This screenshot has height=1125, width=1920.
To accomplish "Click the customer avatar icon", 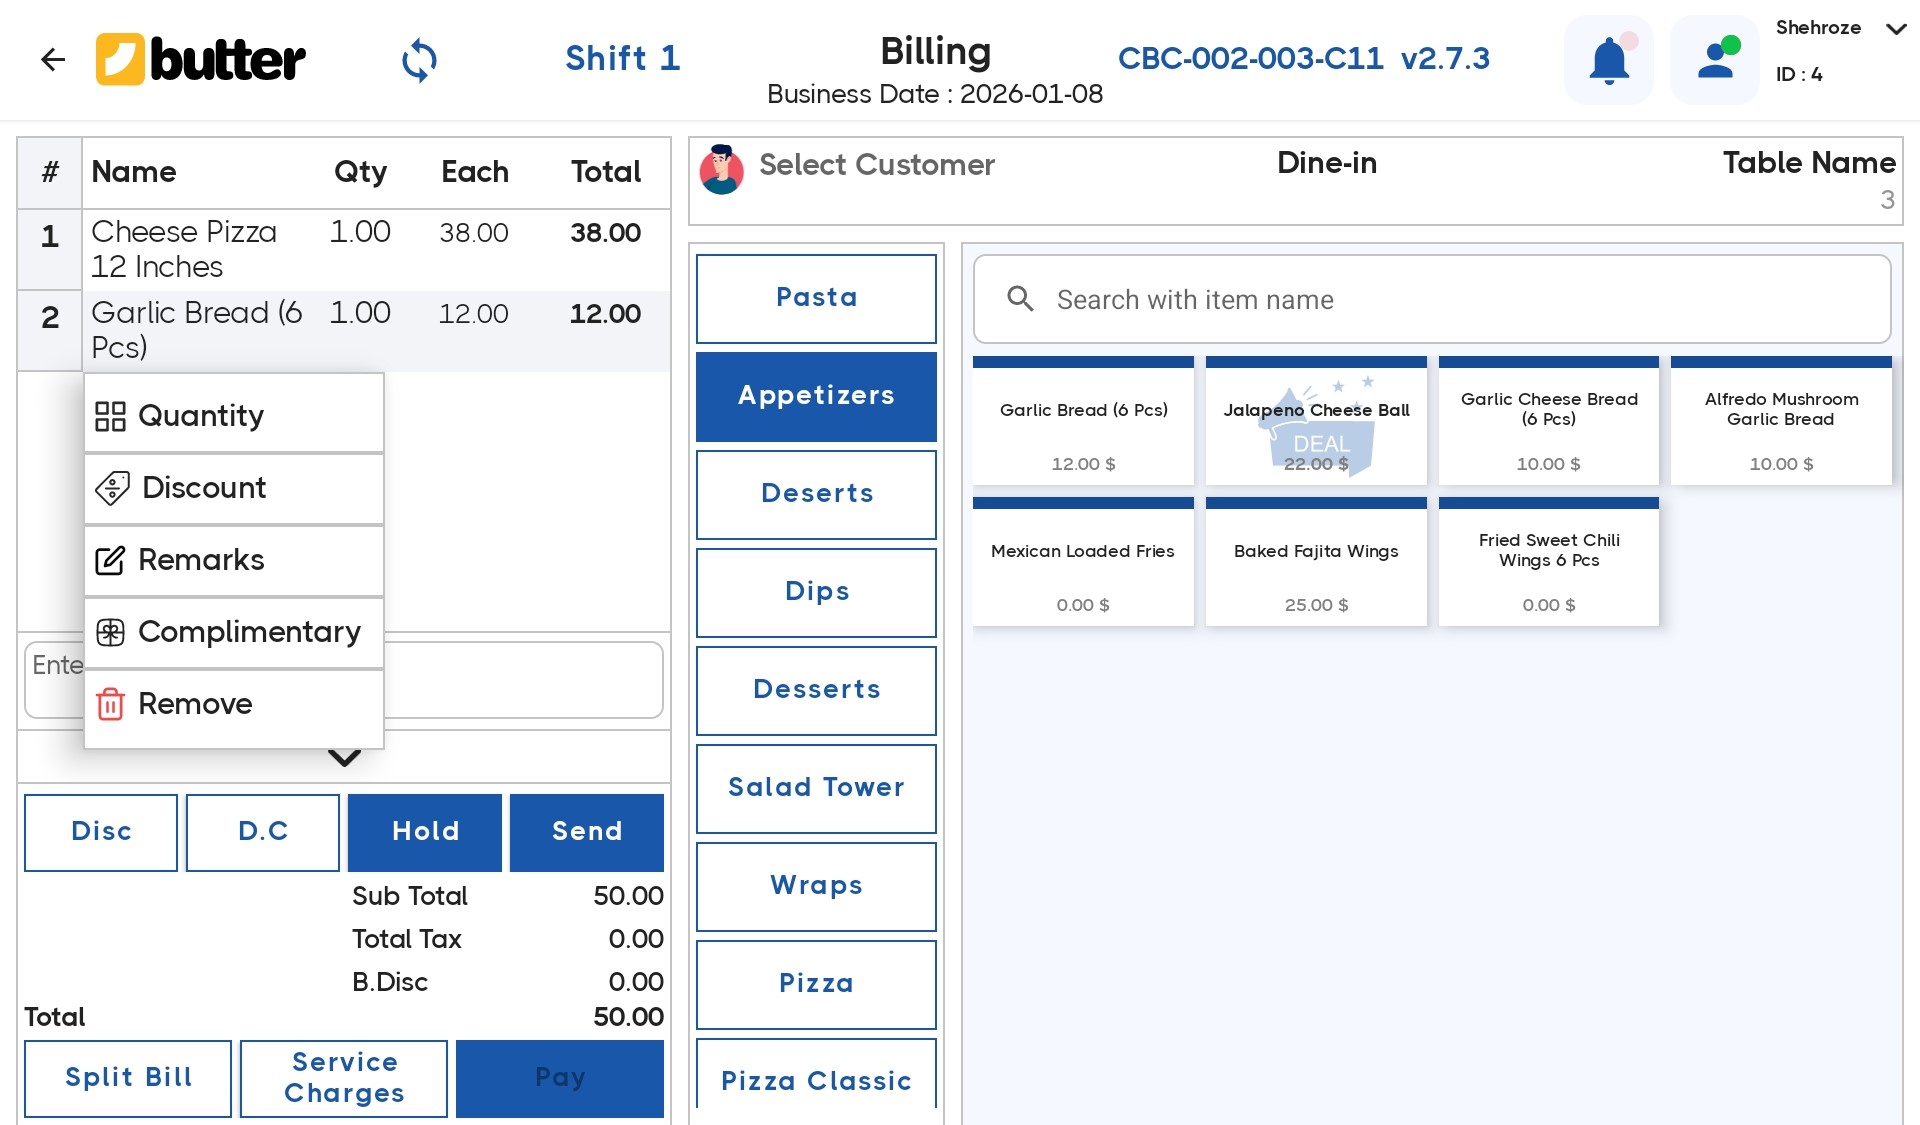I will [x=721, y=169].
